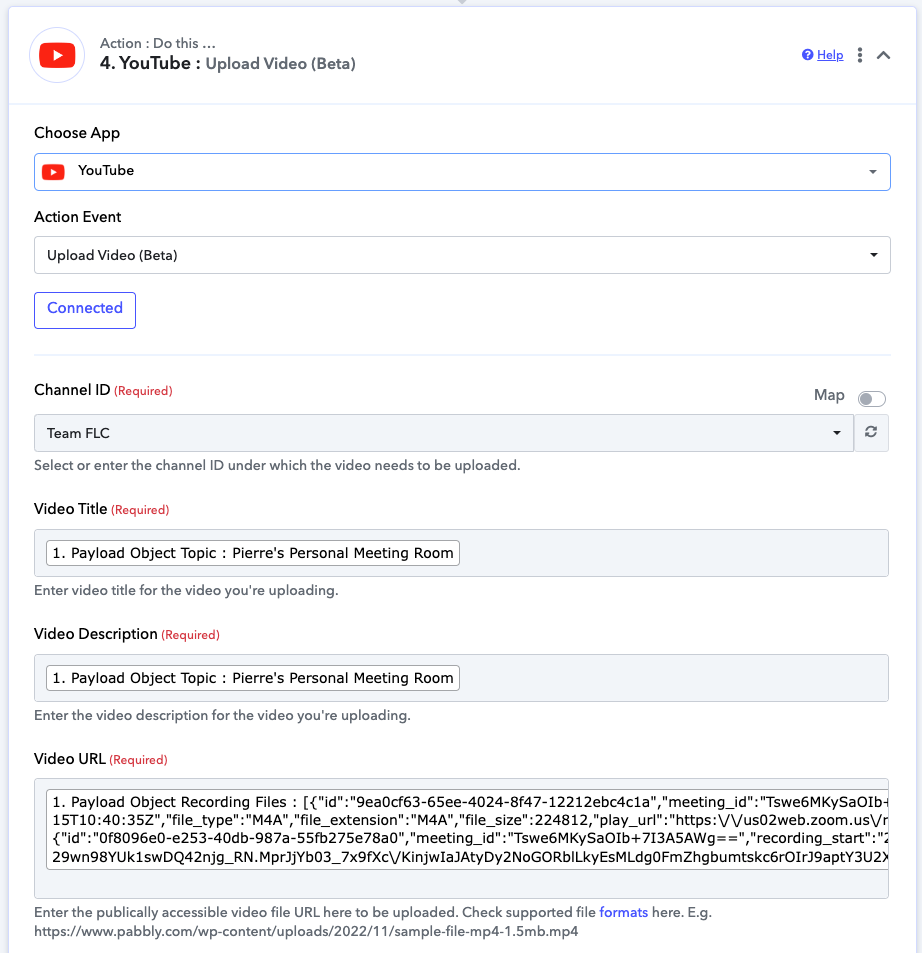Collapse the YouTube action step
922x953 pixels.
point(883,55)
